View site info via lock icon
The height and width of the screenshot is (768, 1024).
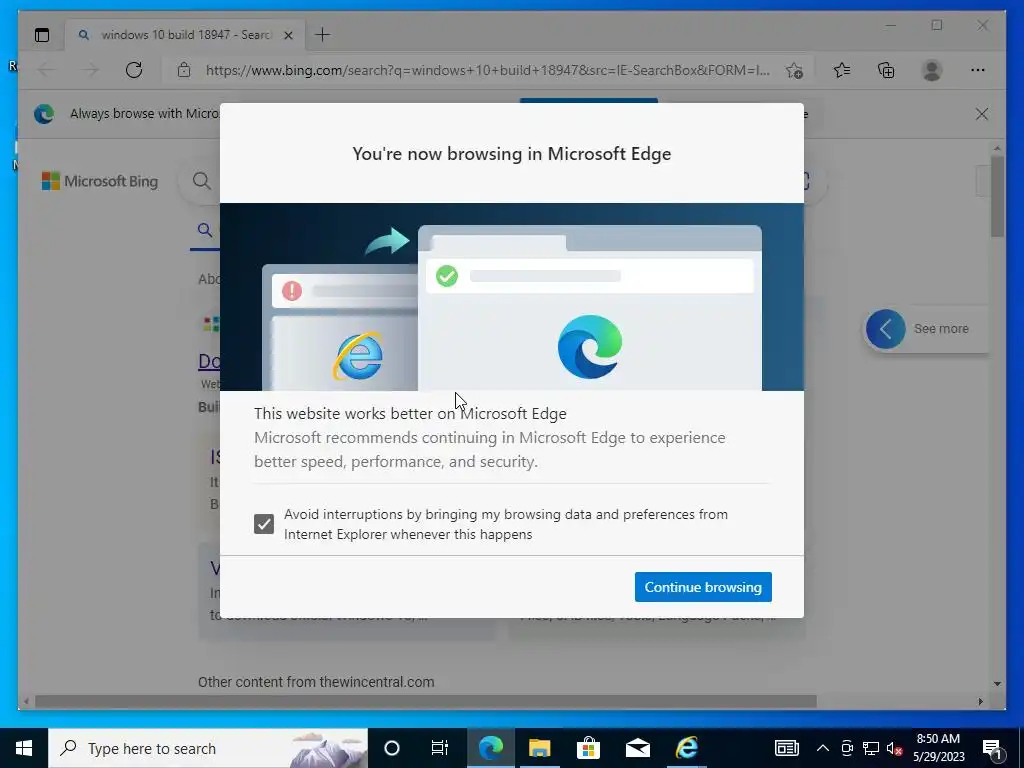point(184,70)
